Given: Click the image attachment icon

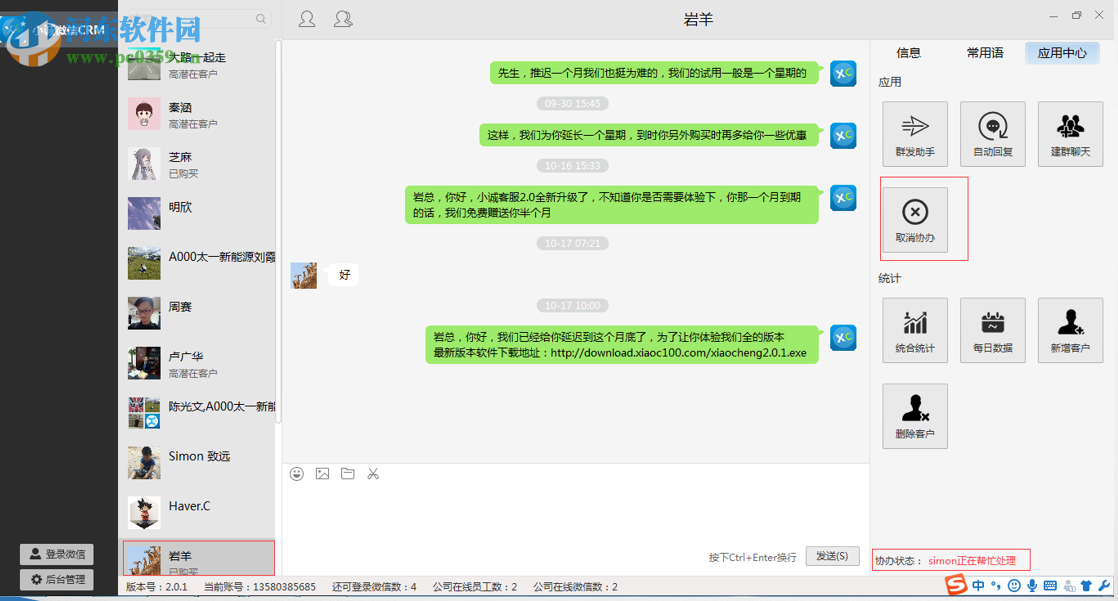Looking at the screenshot, I should [322, 473].
